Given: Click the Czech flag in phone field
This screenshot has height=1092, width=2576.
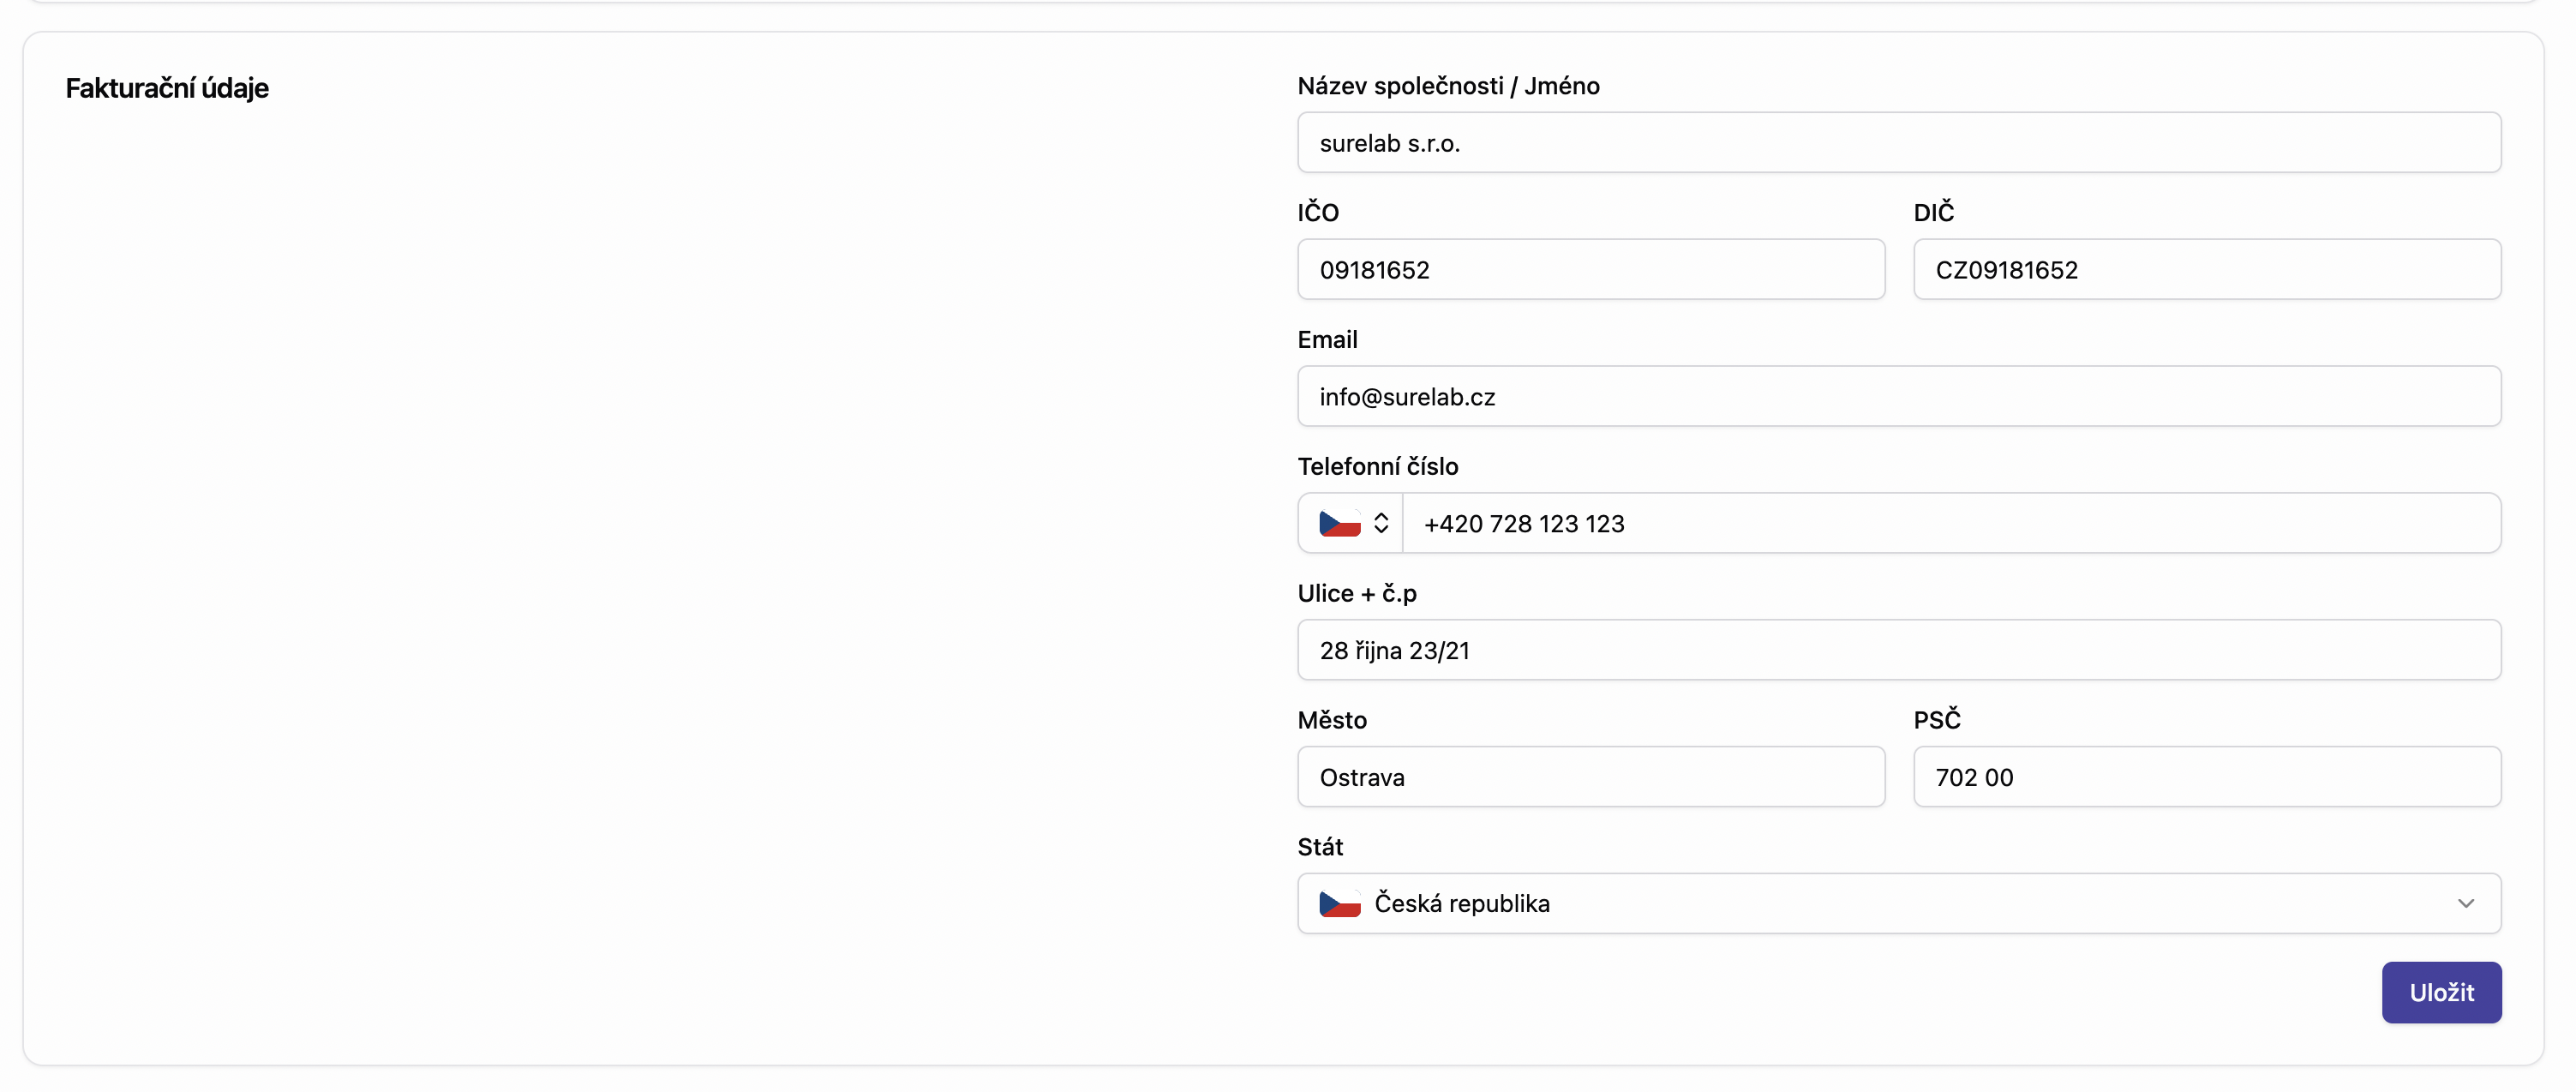Looking at the screenshot, I should coord(1339,523).
